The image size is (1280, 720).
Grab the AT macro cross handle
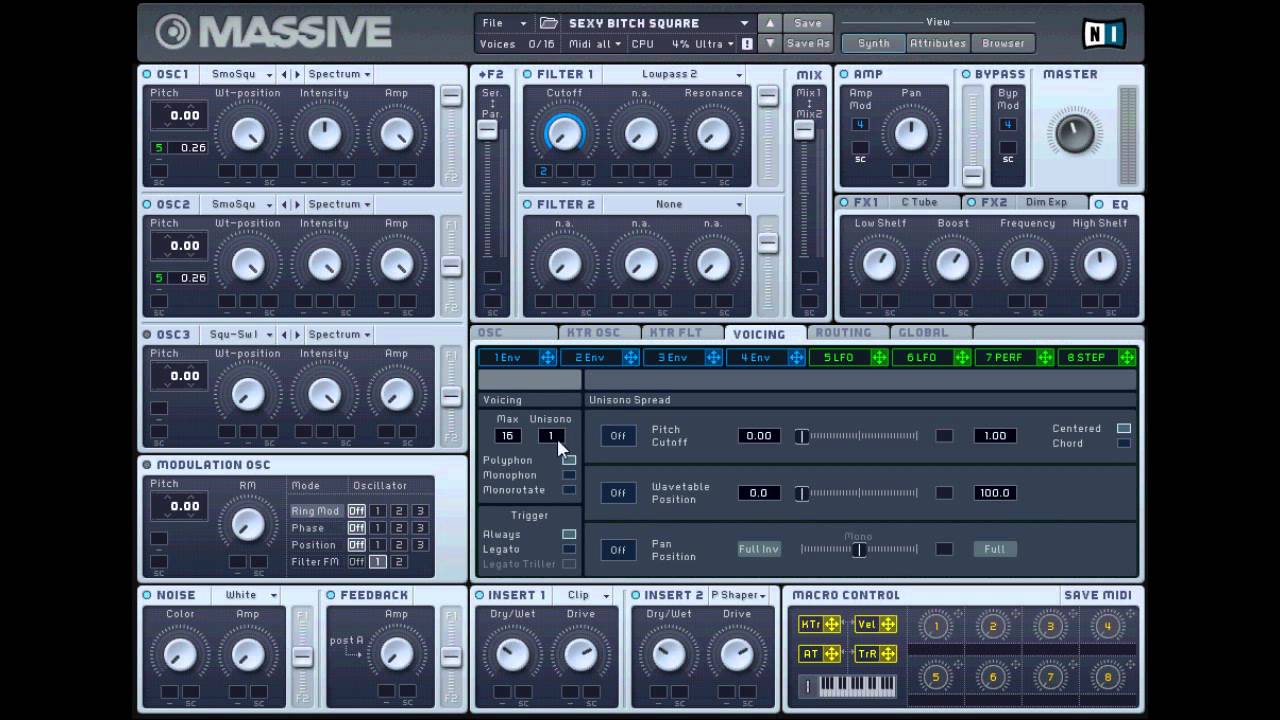pyautogui.click(x=832, y=654)
